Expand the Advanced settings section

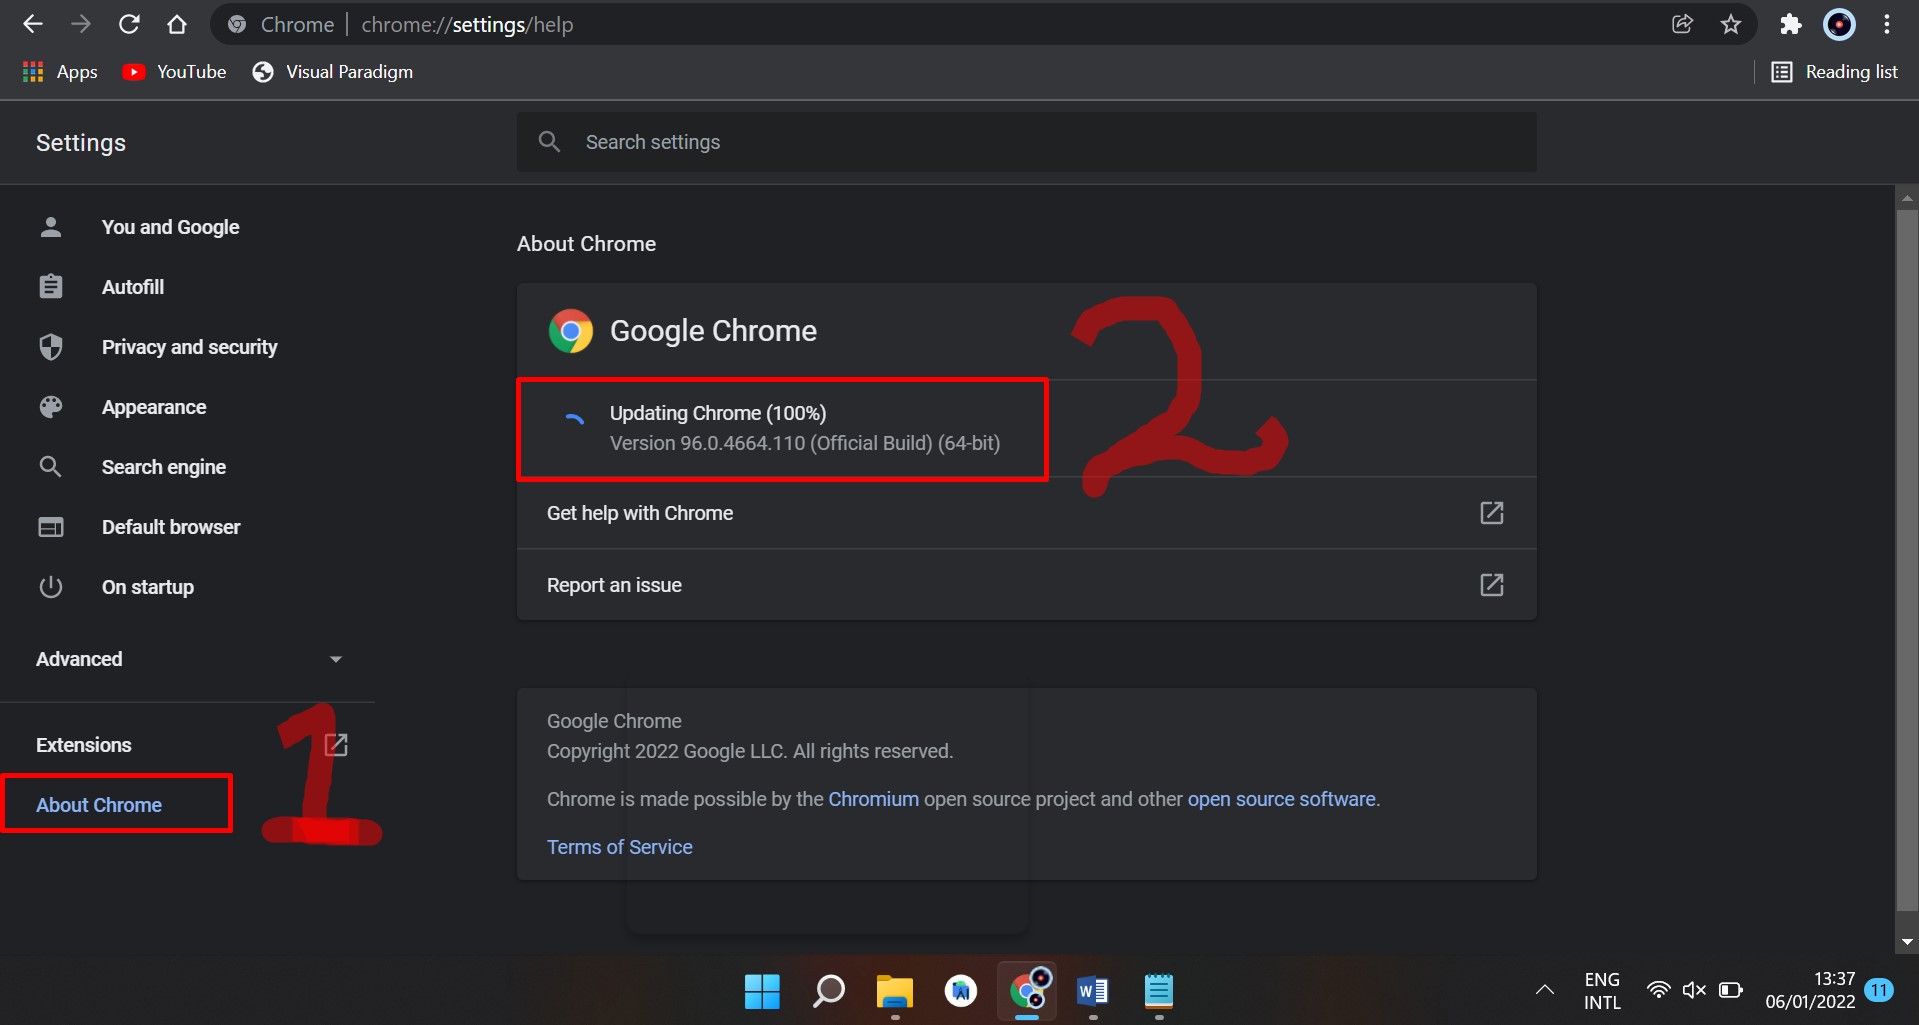[188, 659]
